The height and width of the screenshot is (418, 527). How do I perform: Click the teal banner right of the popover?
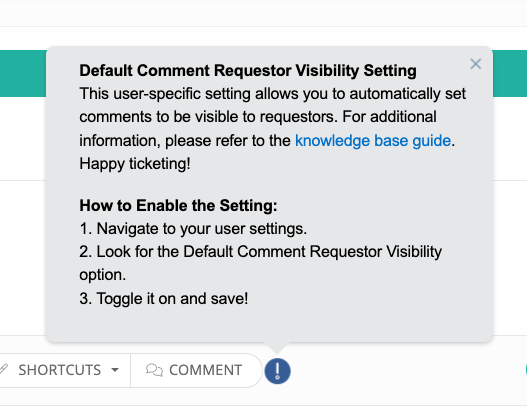point(510,73)
